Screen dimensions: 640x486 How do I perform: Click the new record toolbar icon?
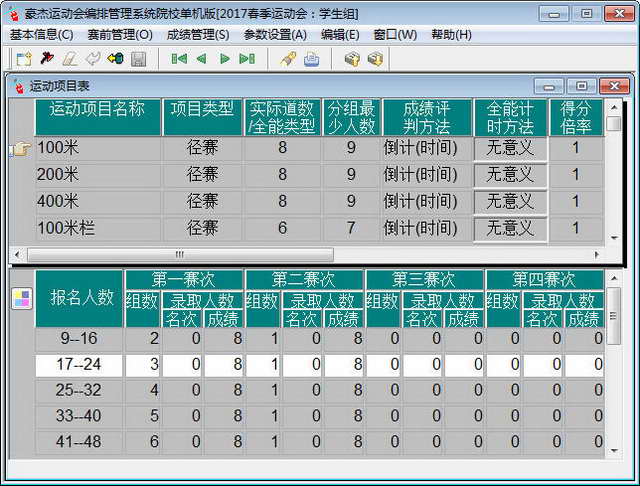click(24, 59)
